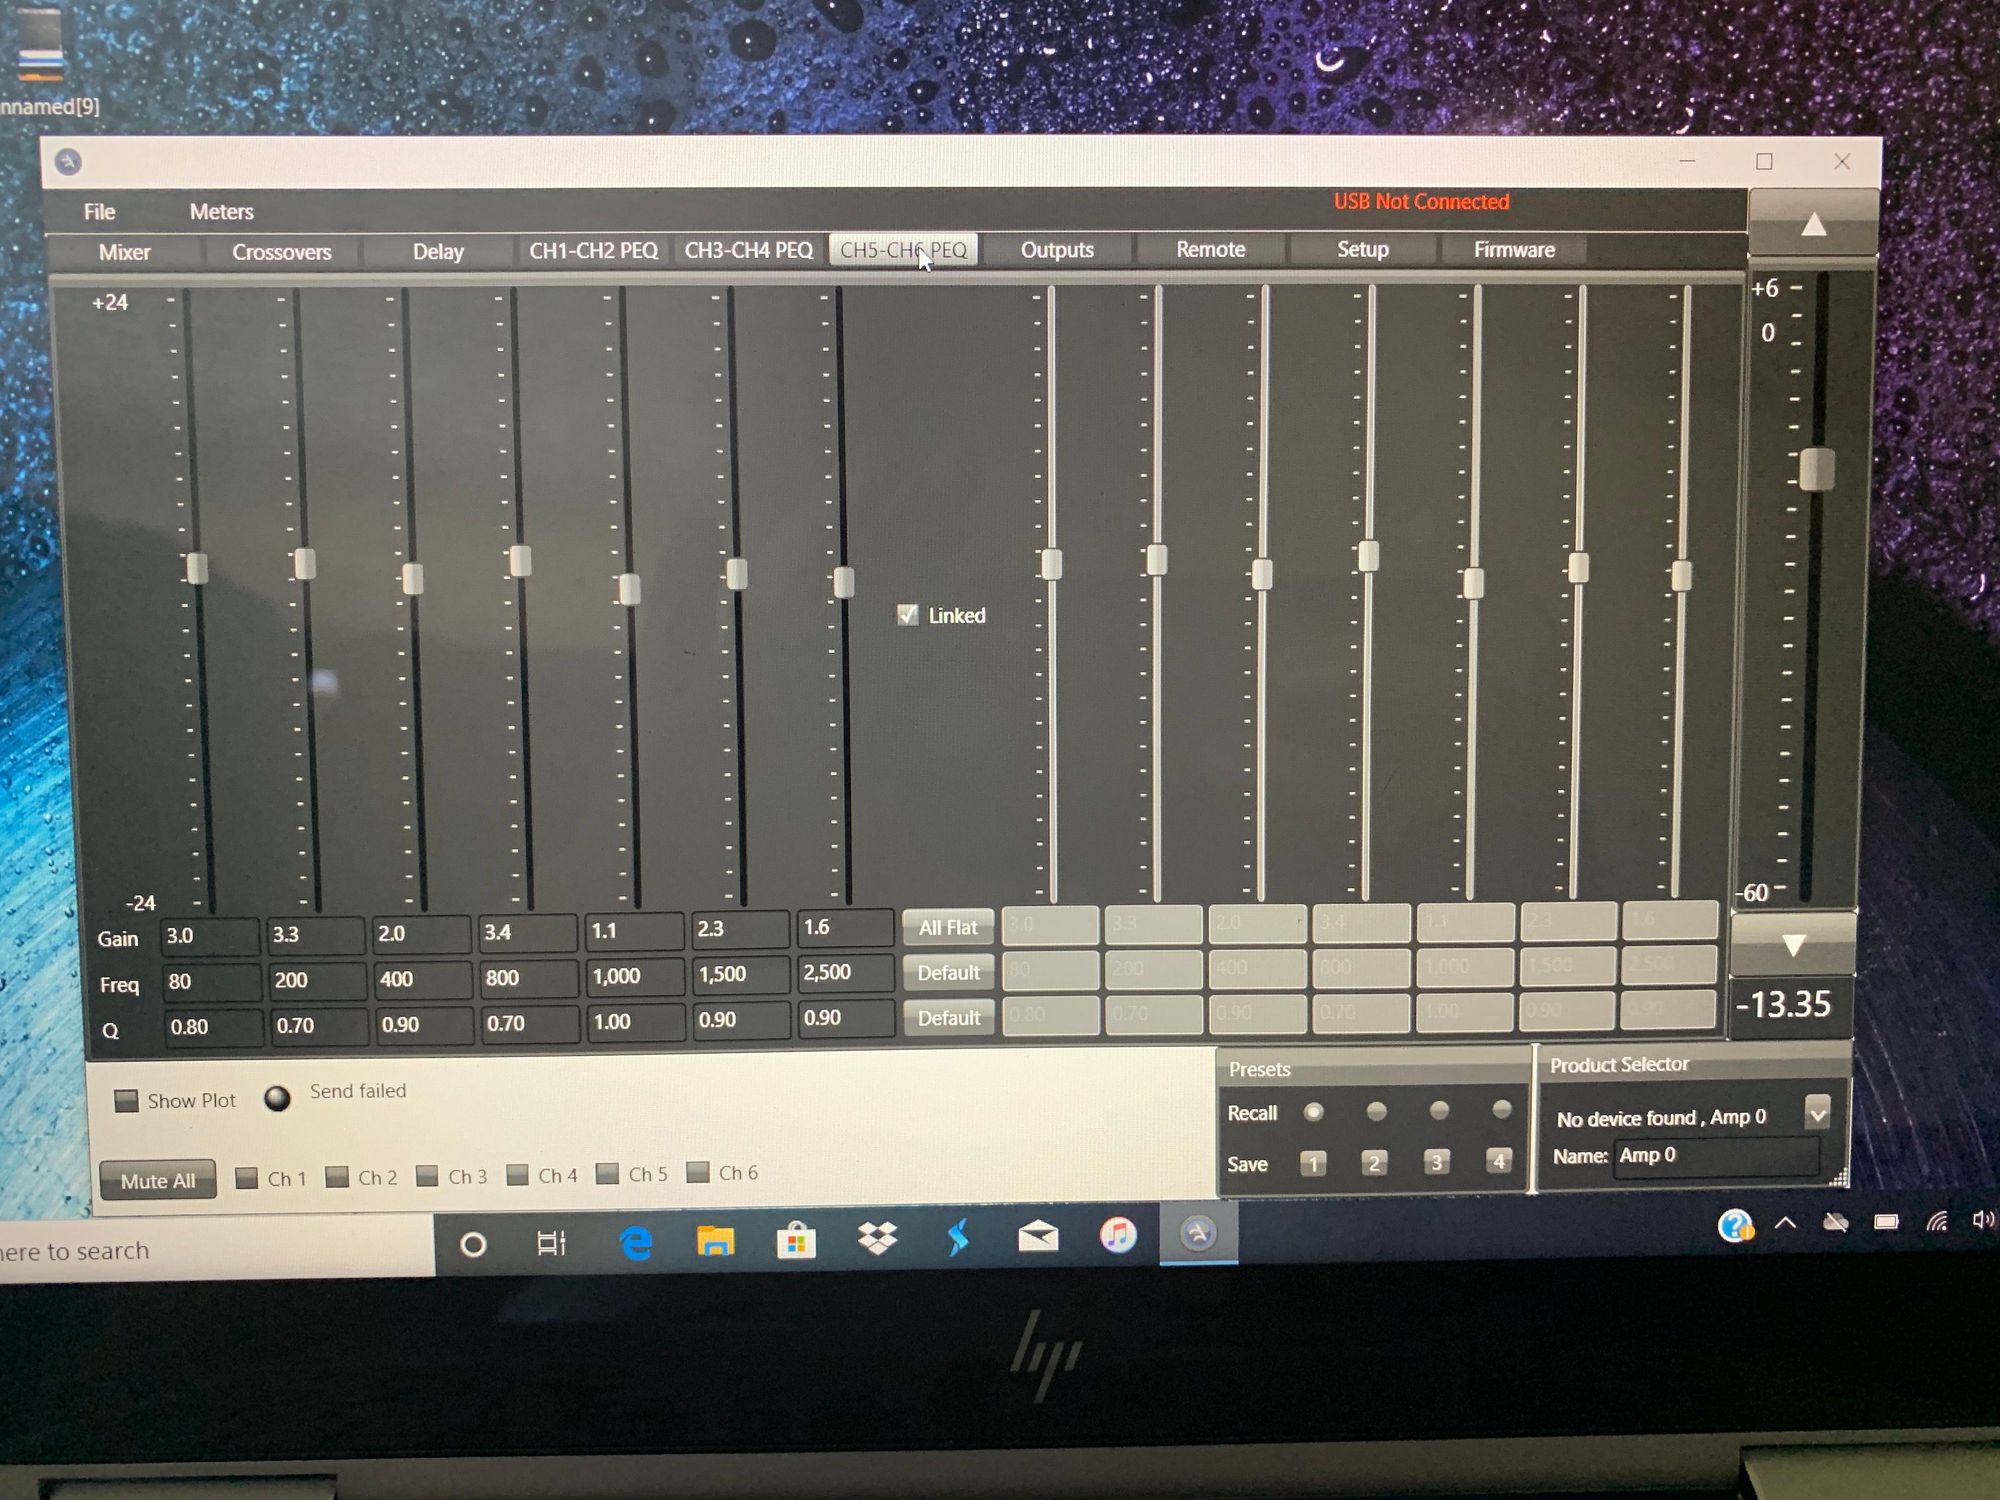The image size is (2000, 1500).
Task: Click the master volume up arrow
Action: click(x=1813, y=225)
